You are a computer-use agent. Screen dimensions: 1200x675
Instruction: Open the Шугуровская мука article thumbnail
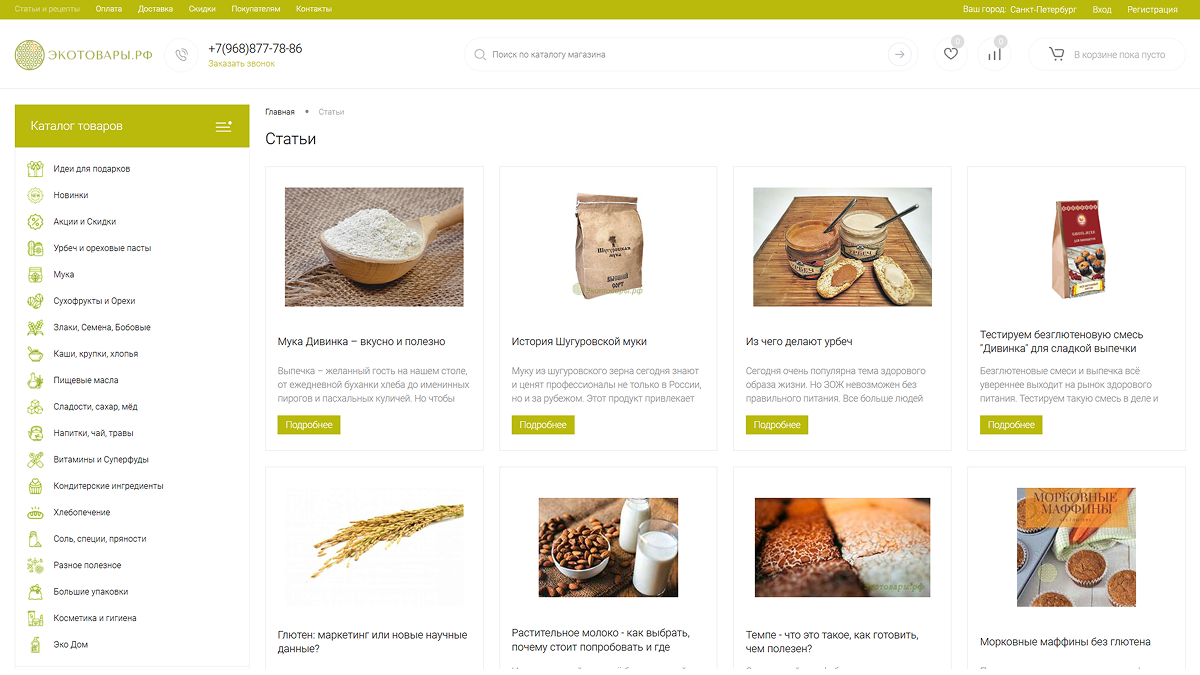[x=607, y=246]
